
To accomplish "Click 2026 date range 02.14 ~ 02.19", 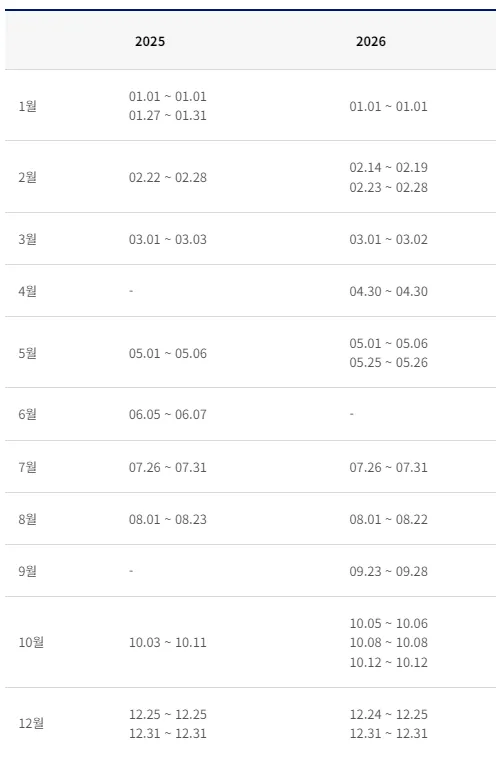I will click(388, 167).
